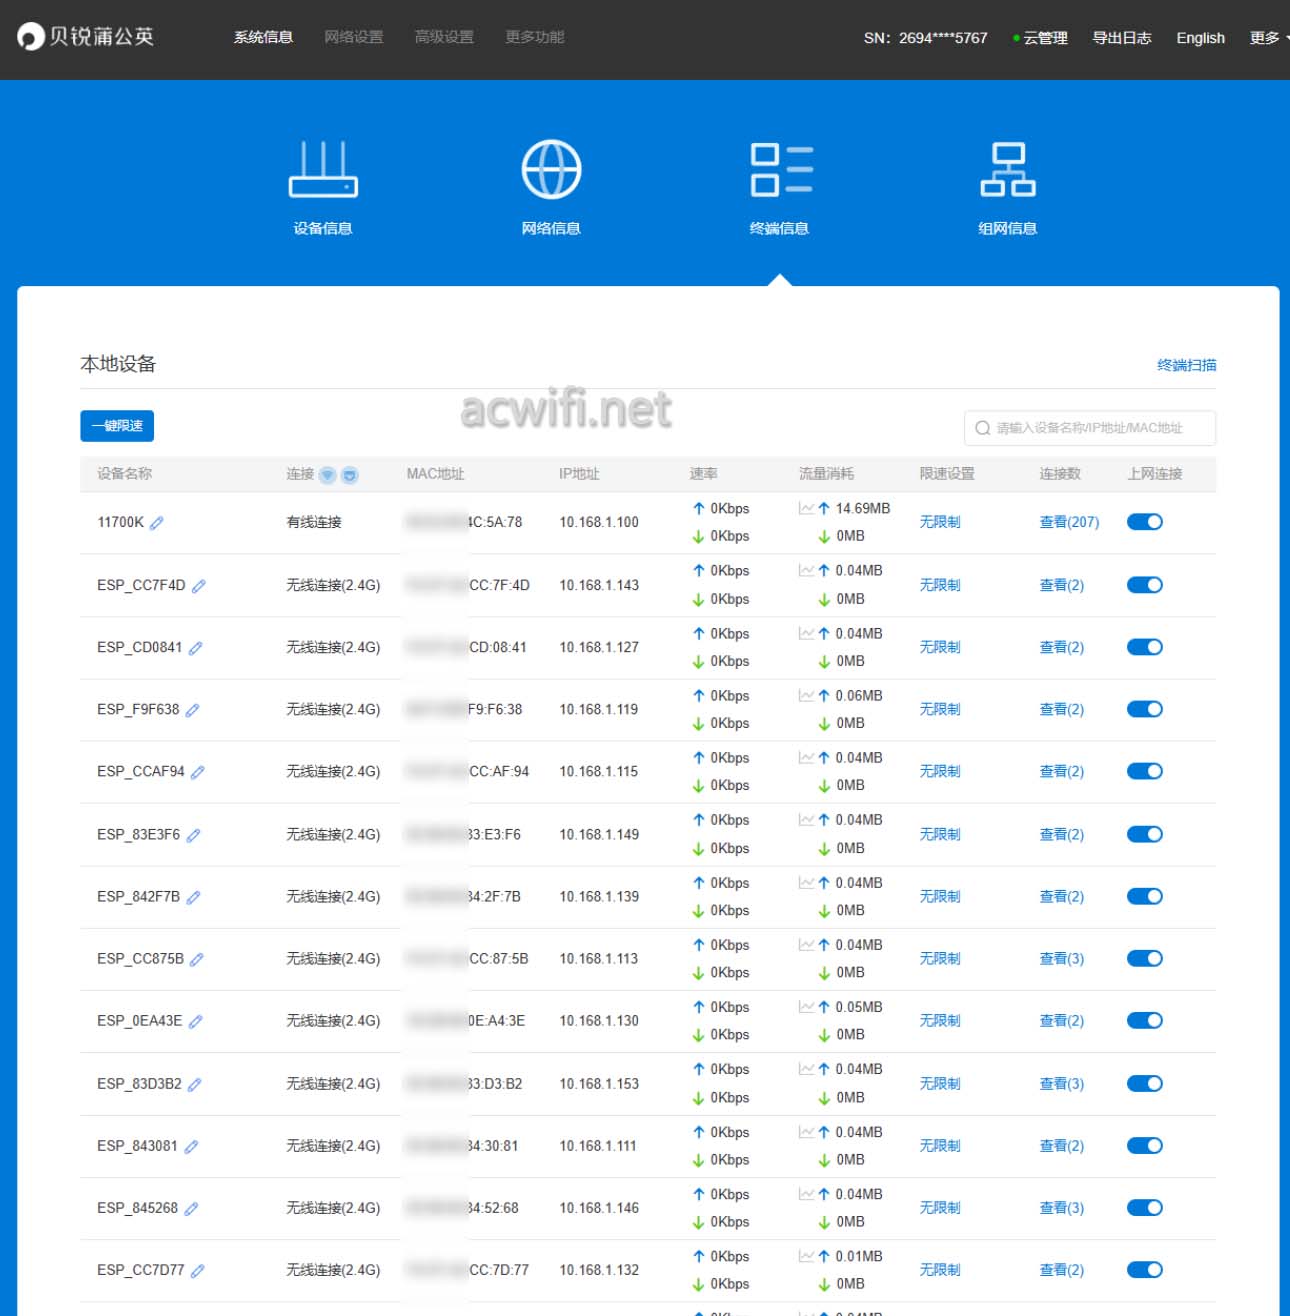View connections 查看(207) for 11700K

coord(1069,521)
